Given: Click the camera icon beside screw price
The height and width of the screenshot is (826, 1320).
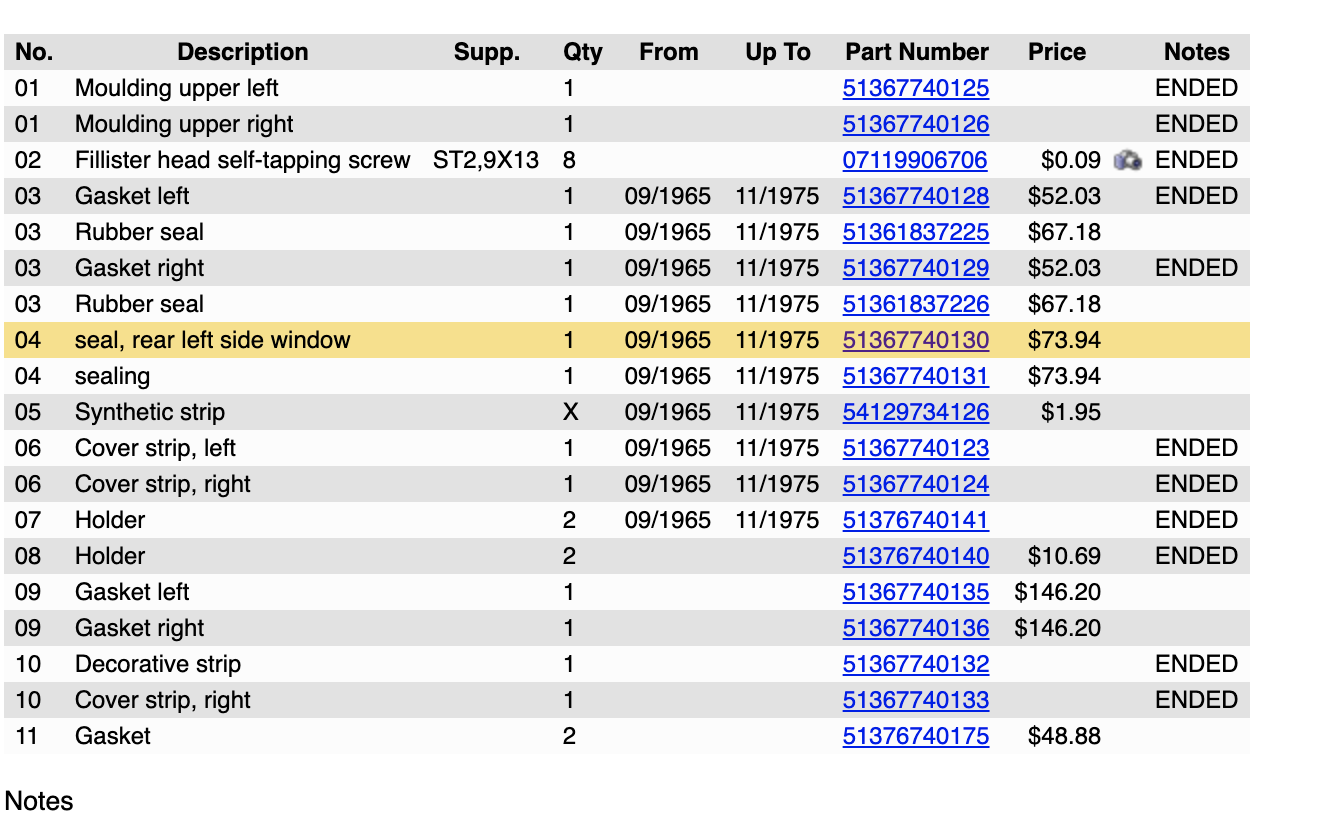Looking at the screenshot, I should click(1128, 160).
